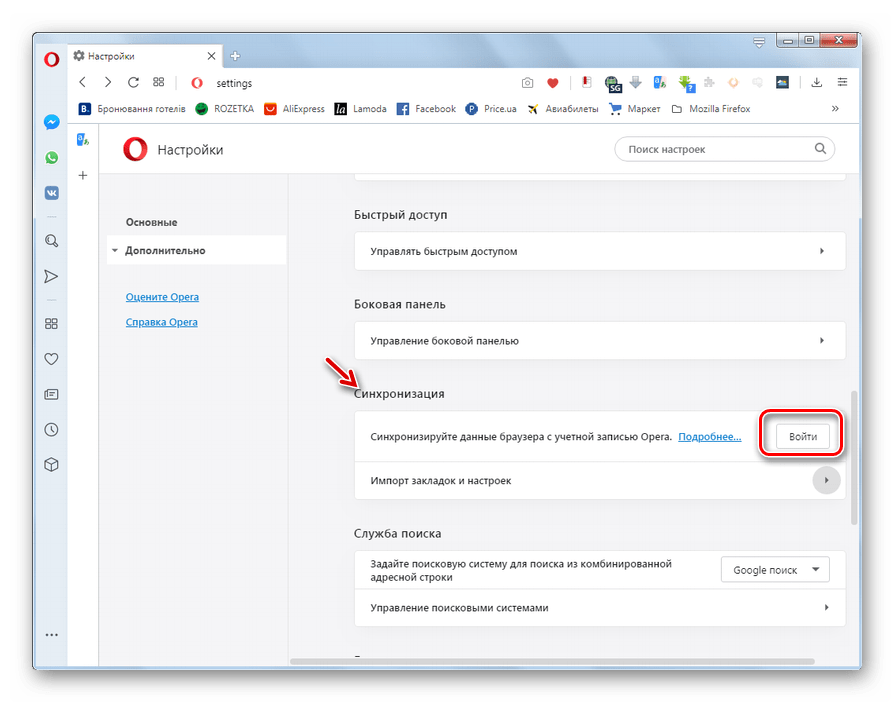Viewport: 895px width, 703px height.
Task: Open Маркет bookmark
Action: coord(635,108)
